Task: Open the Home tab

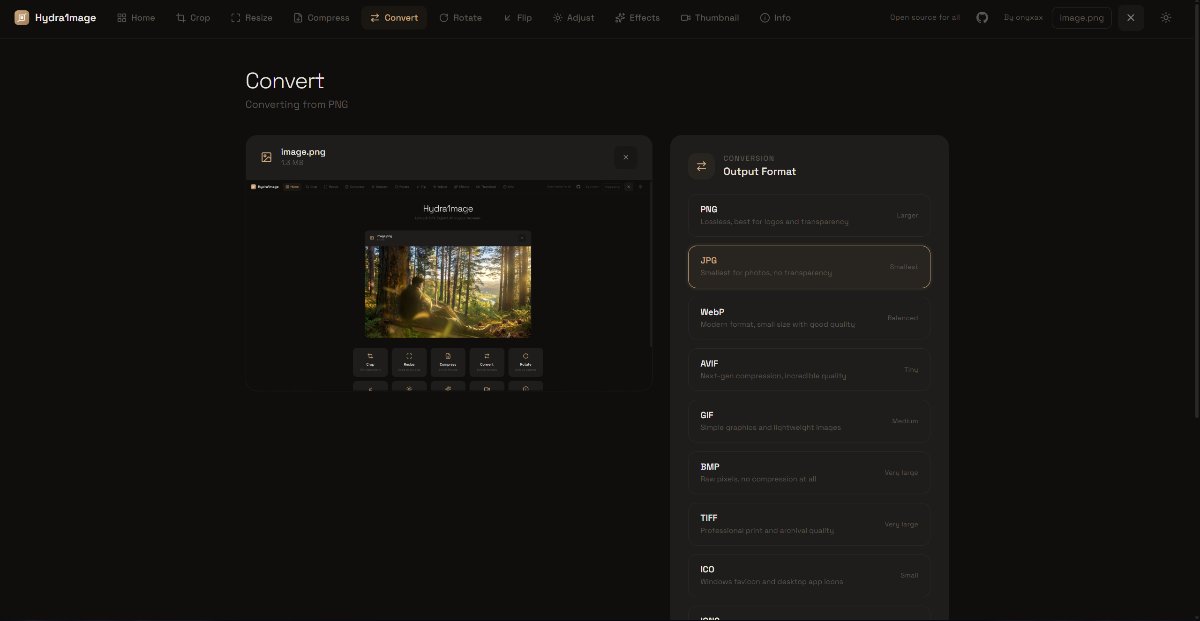Action: tap(136, 18)
